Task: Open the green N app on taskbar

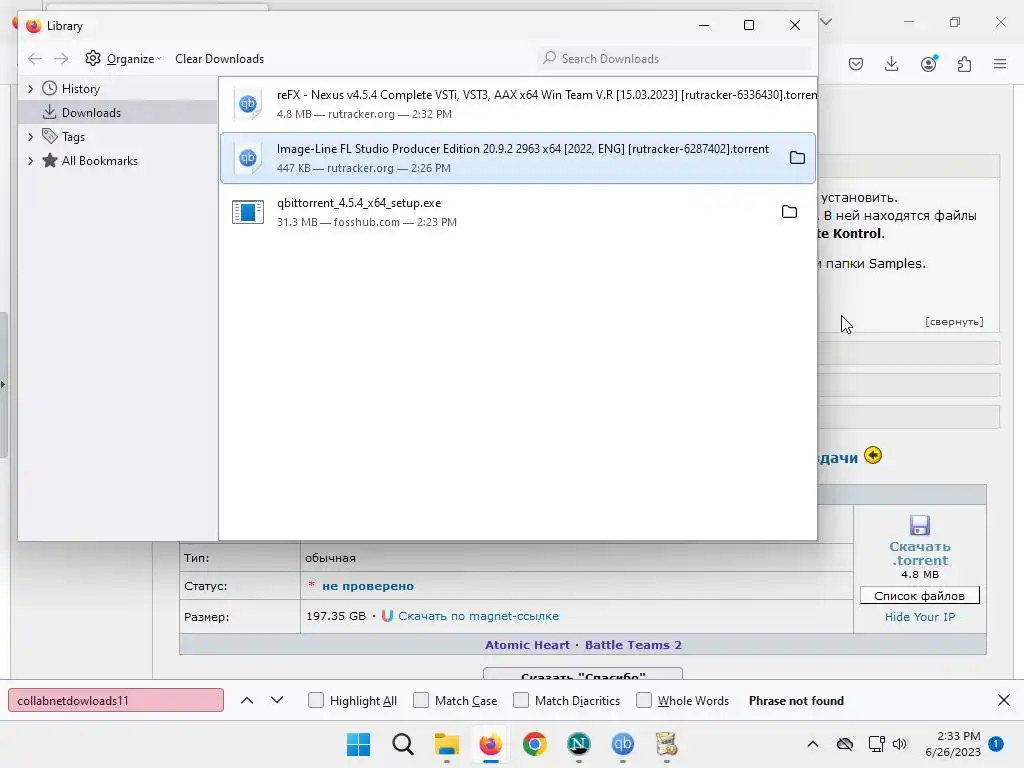Action: (579, 744)
